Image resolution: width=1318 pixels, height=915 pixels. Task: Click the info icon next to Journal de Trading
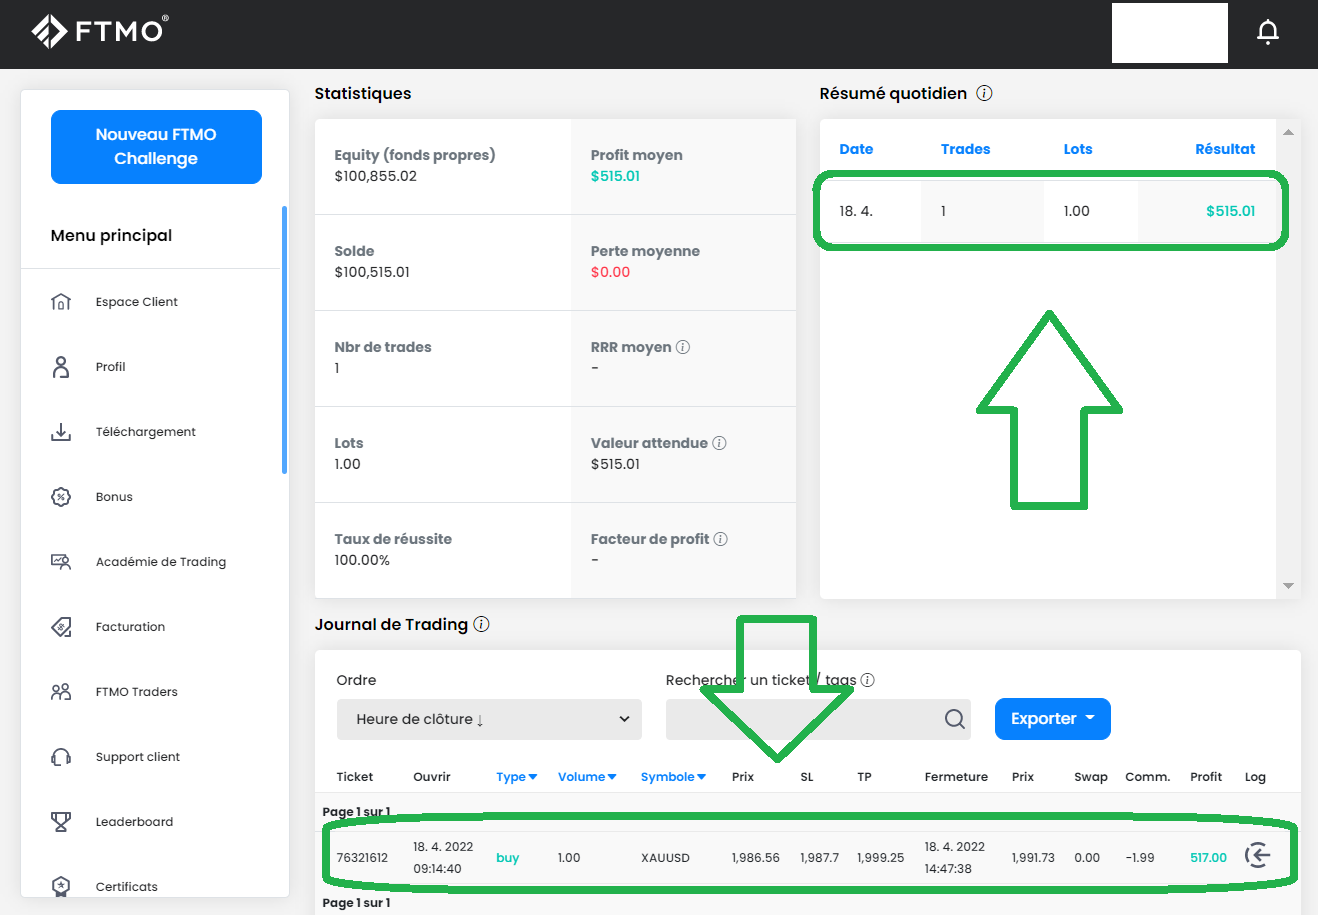click(x=481, y=624)
